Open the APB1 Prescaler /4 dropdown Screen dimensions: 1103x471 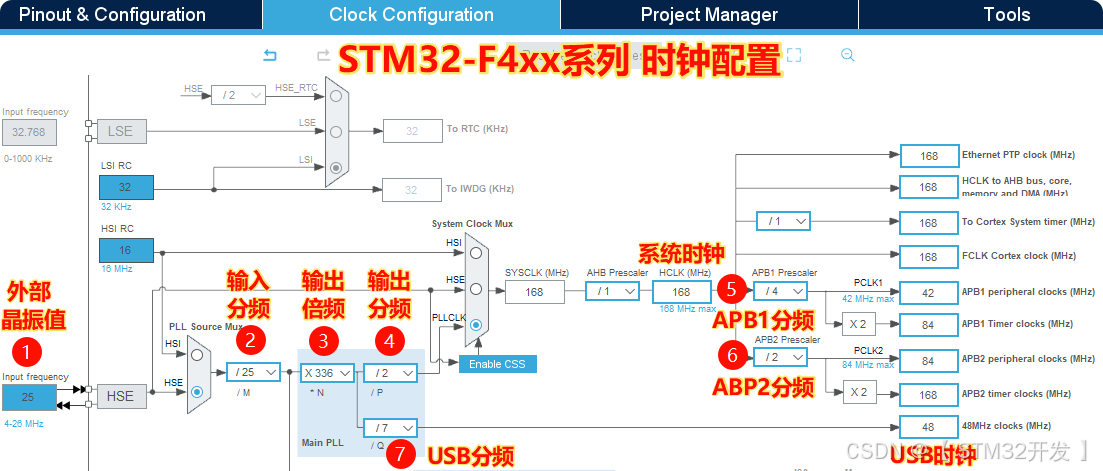(x=780, y=290)
